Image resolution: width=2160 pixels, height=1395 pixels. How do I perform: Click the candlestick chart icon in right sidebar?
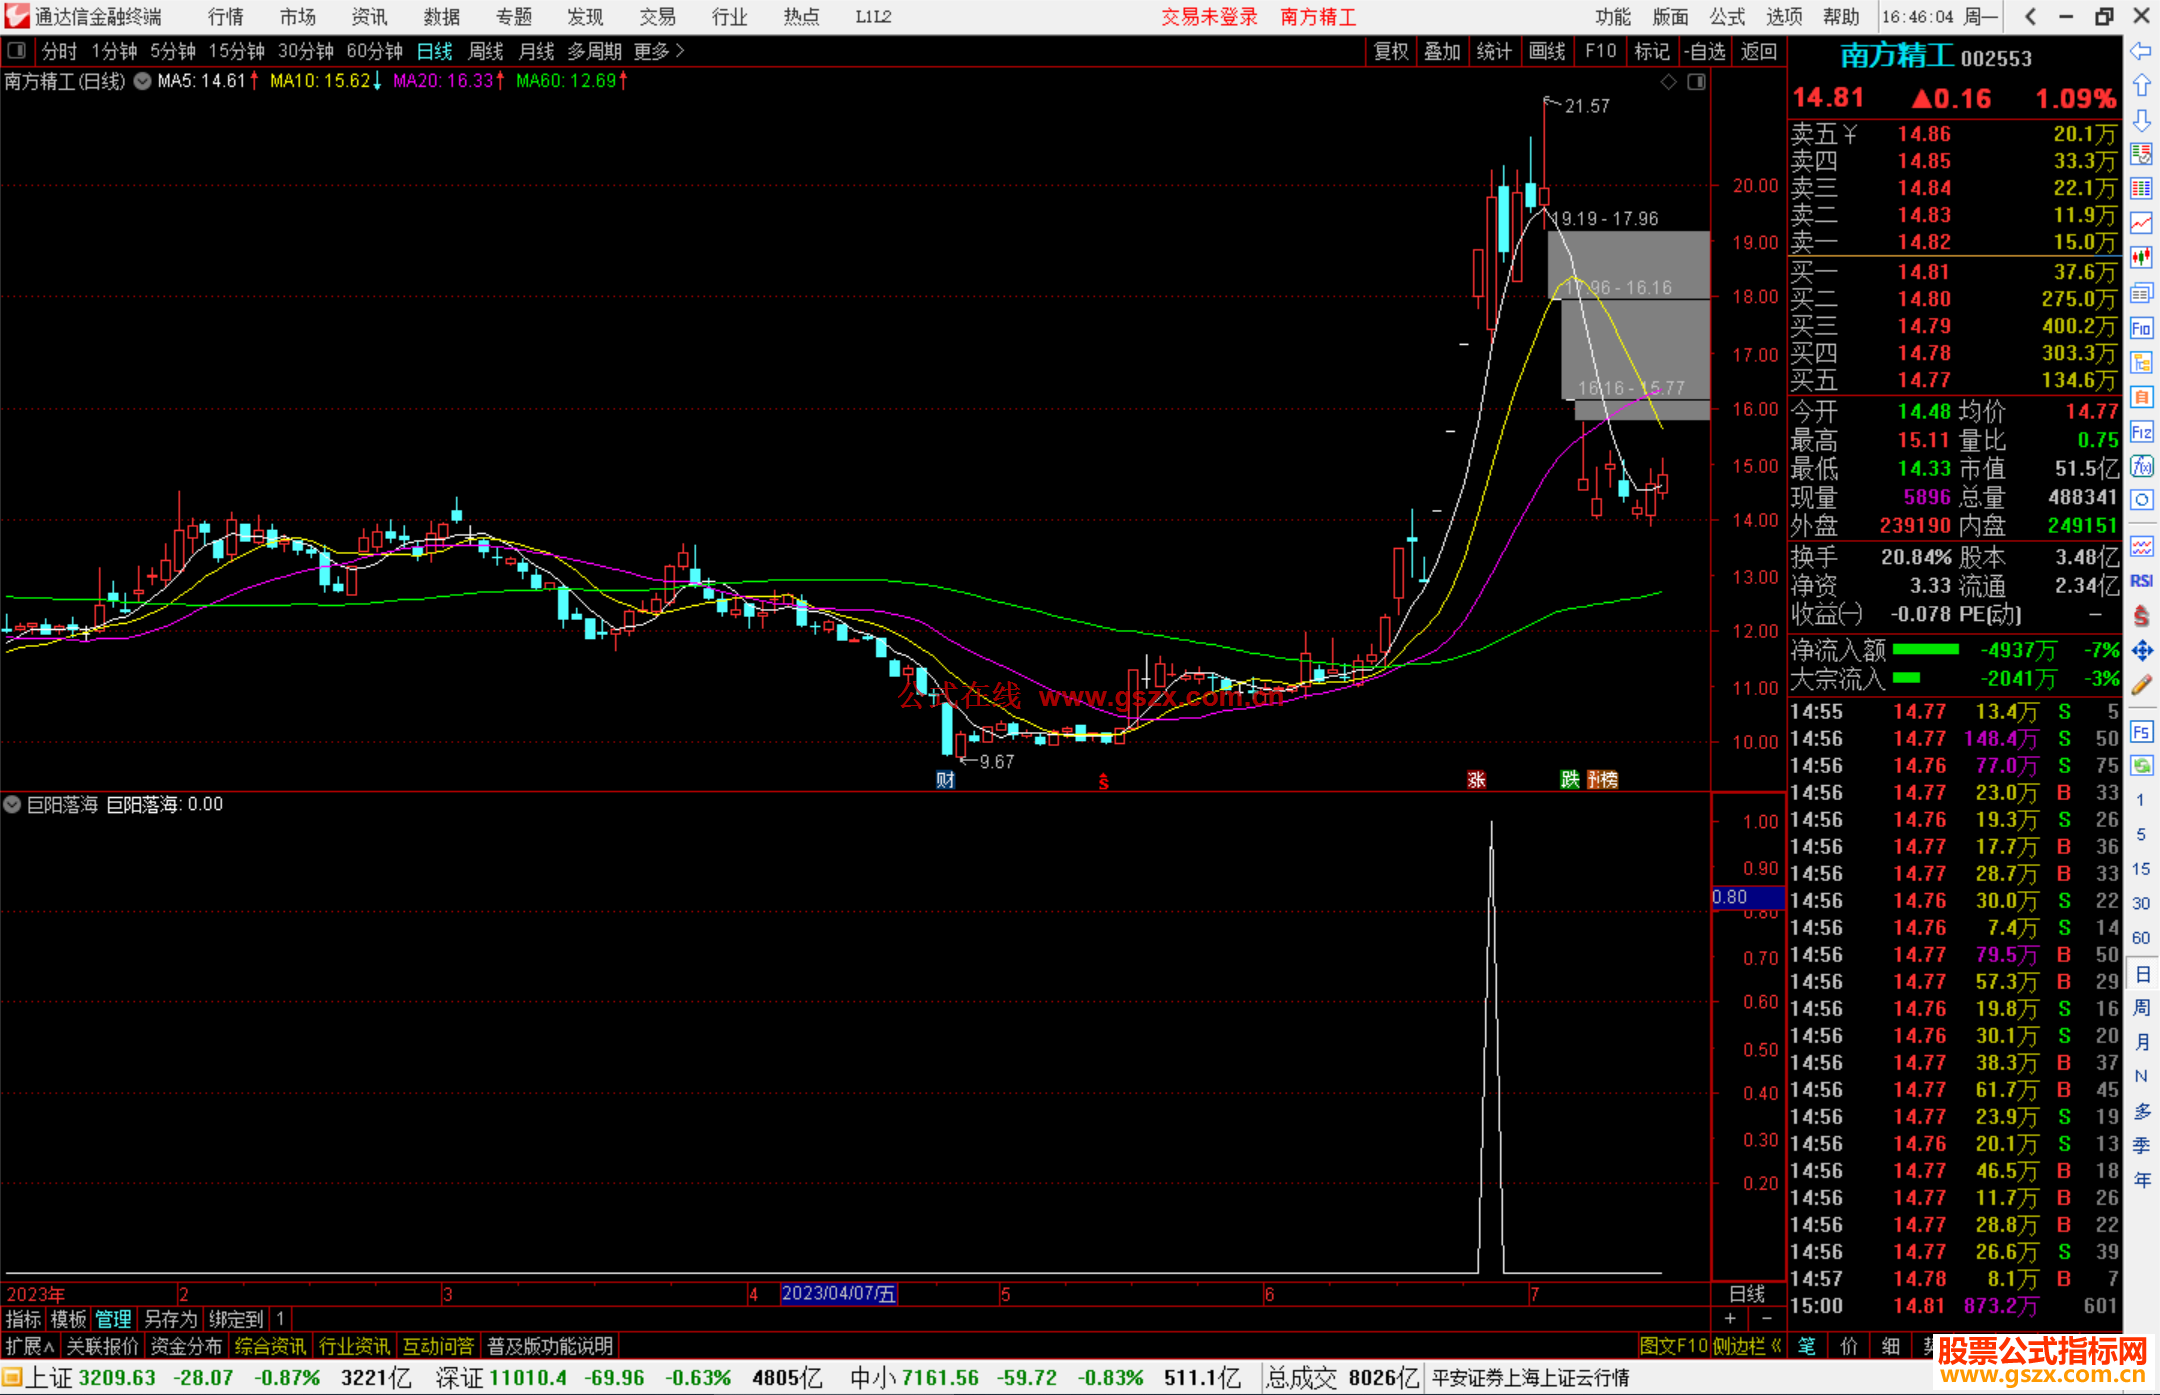[2141, 257]
